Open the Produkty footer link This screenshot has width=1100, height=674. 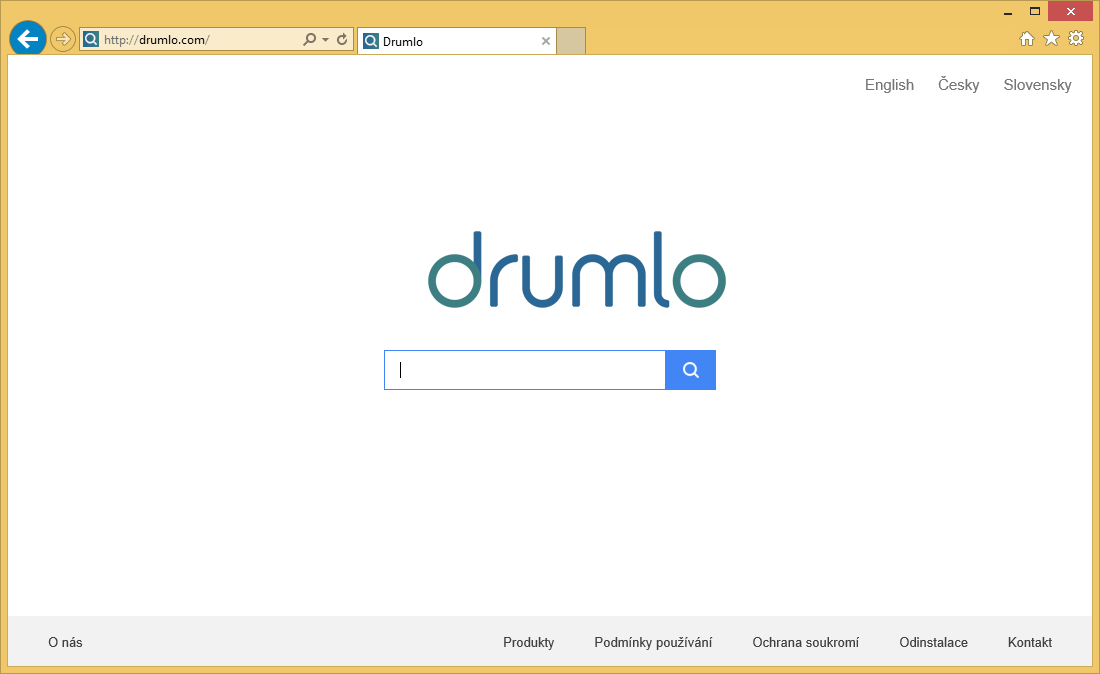tap(528, 642)
